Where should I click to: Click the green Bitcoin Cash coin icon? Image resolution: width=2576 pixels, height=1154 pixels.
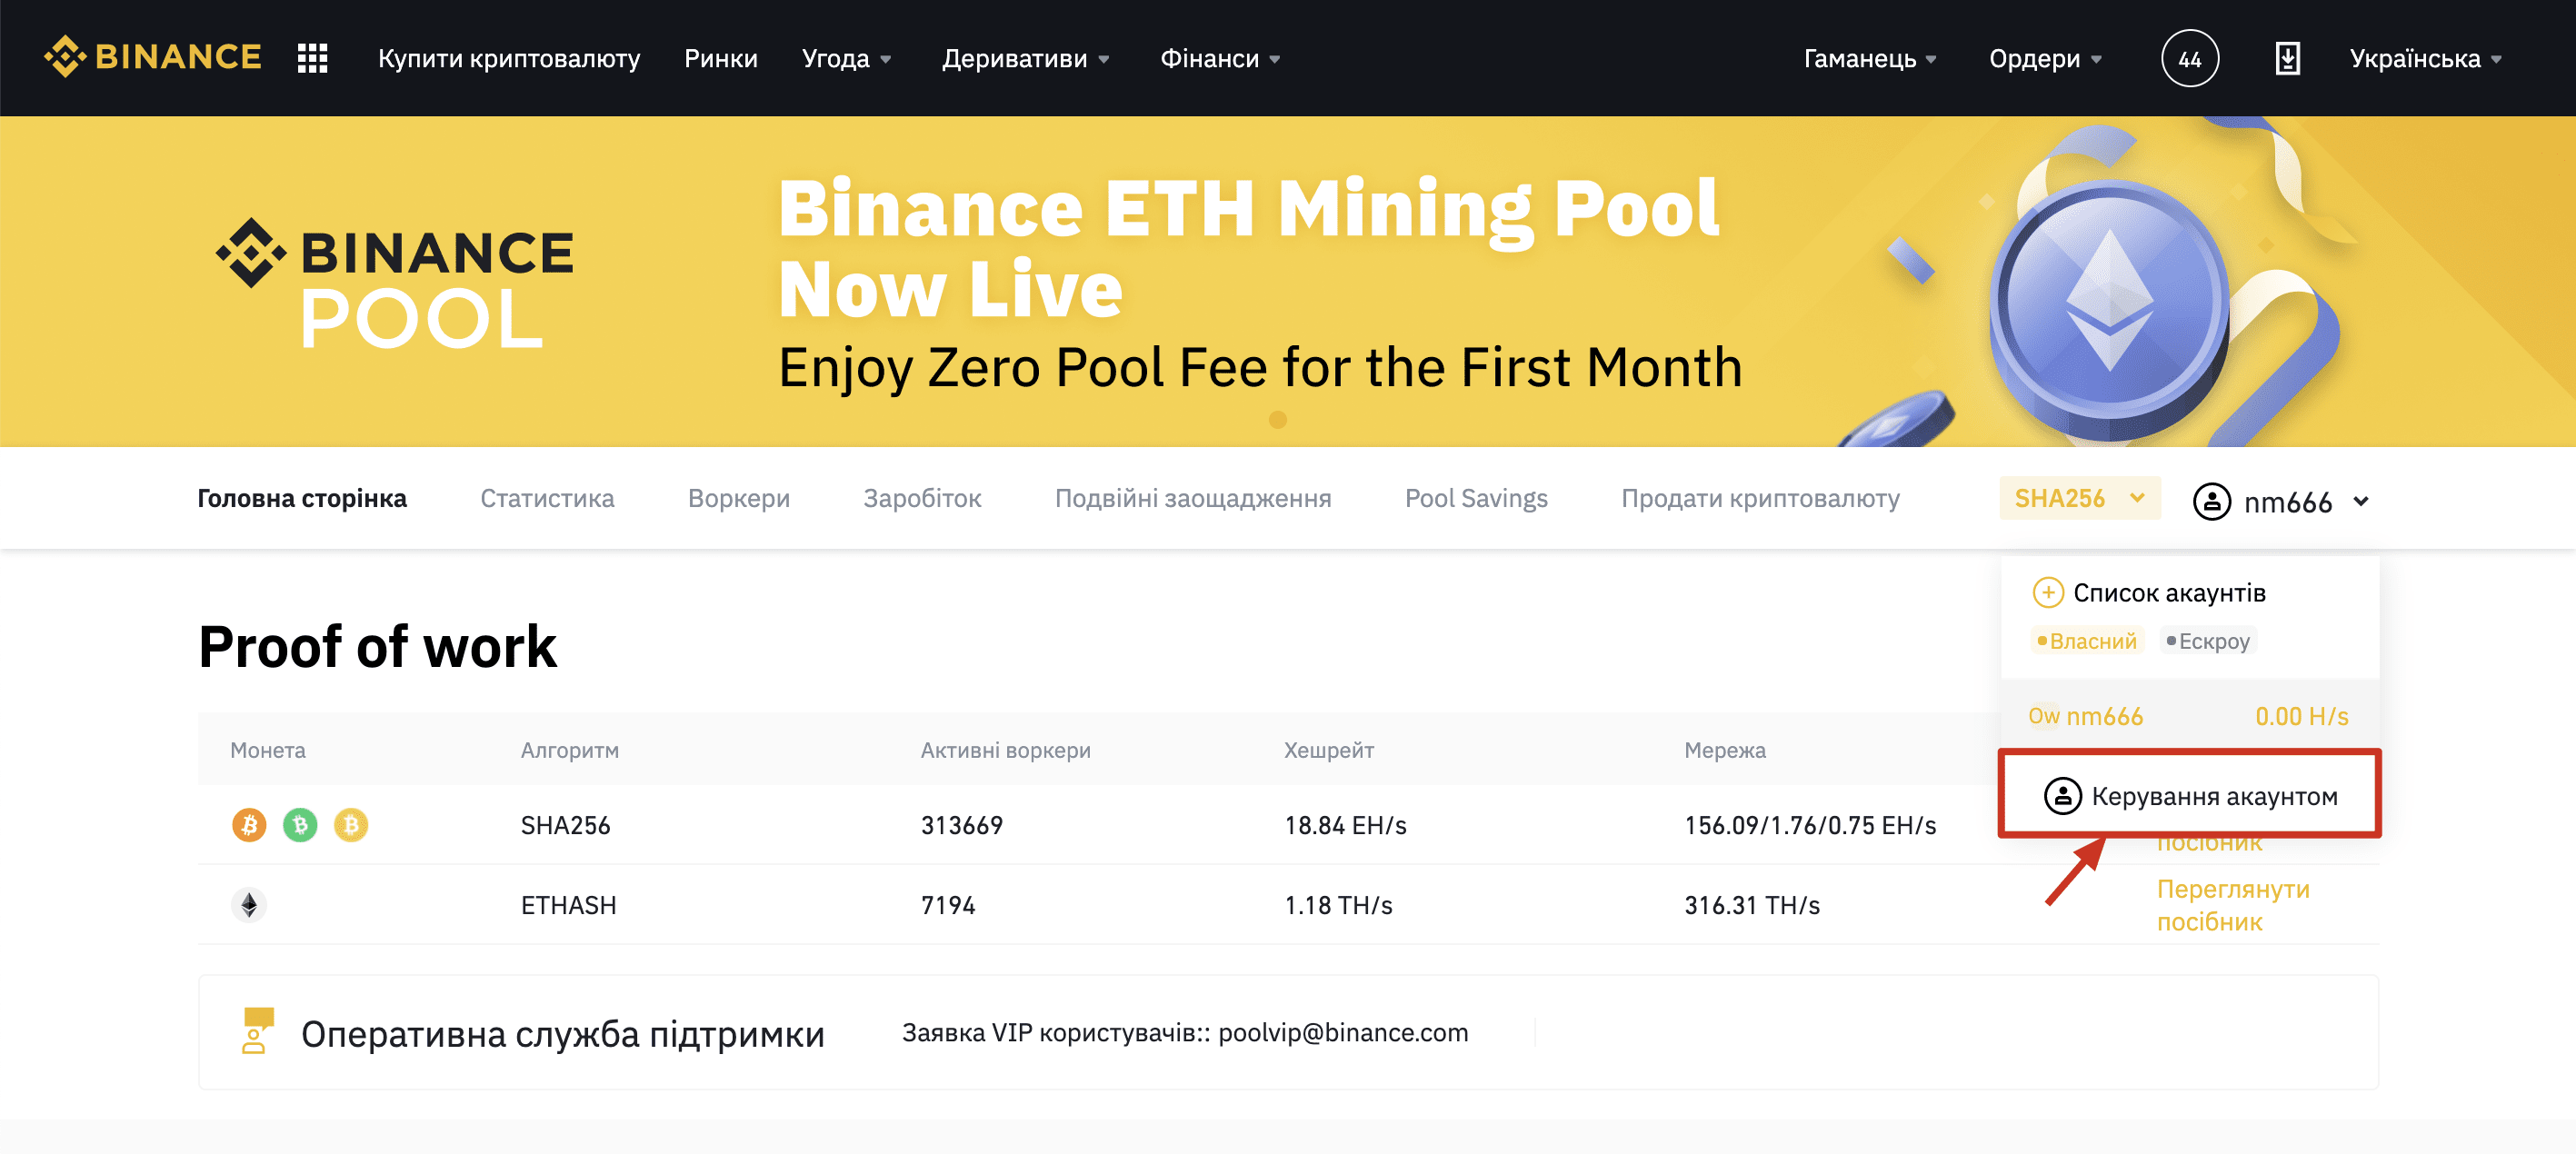click(x=300, y=825)
